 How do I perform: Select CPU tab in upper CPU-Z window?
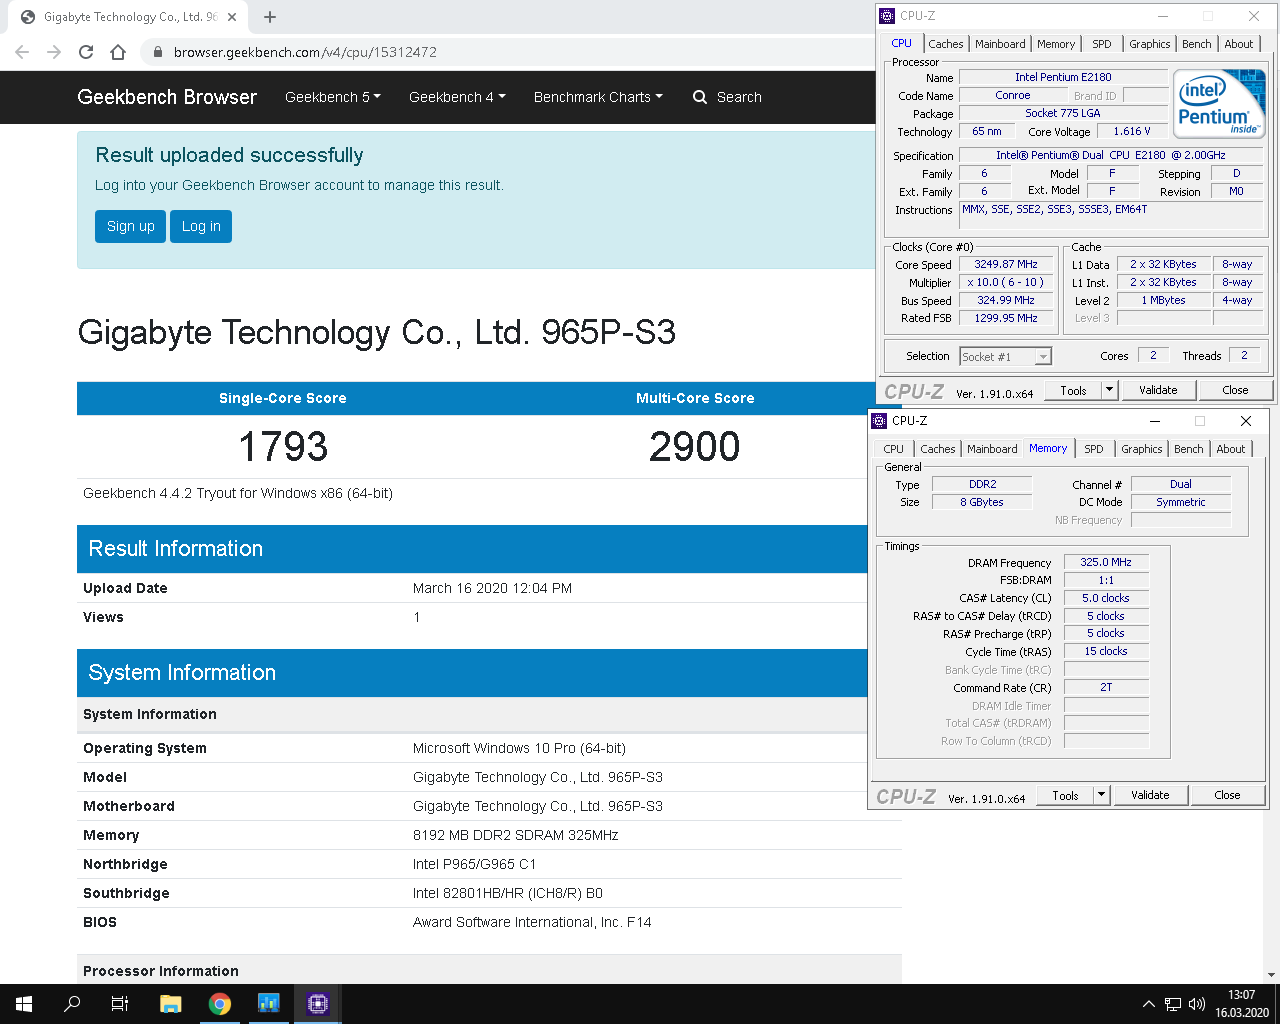[x=901, y=43]
